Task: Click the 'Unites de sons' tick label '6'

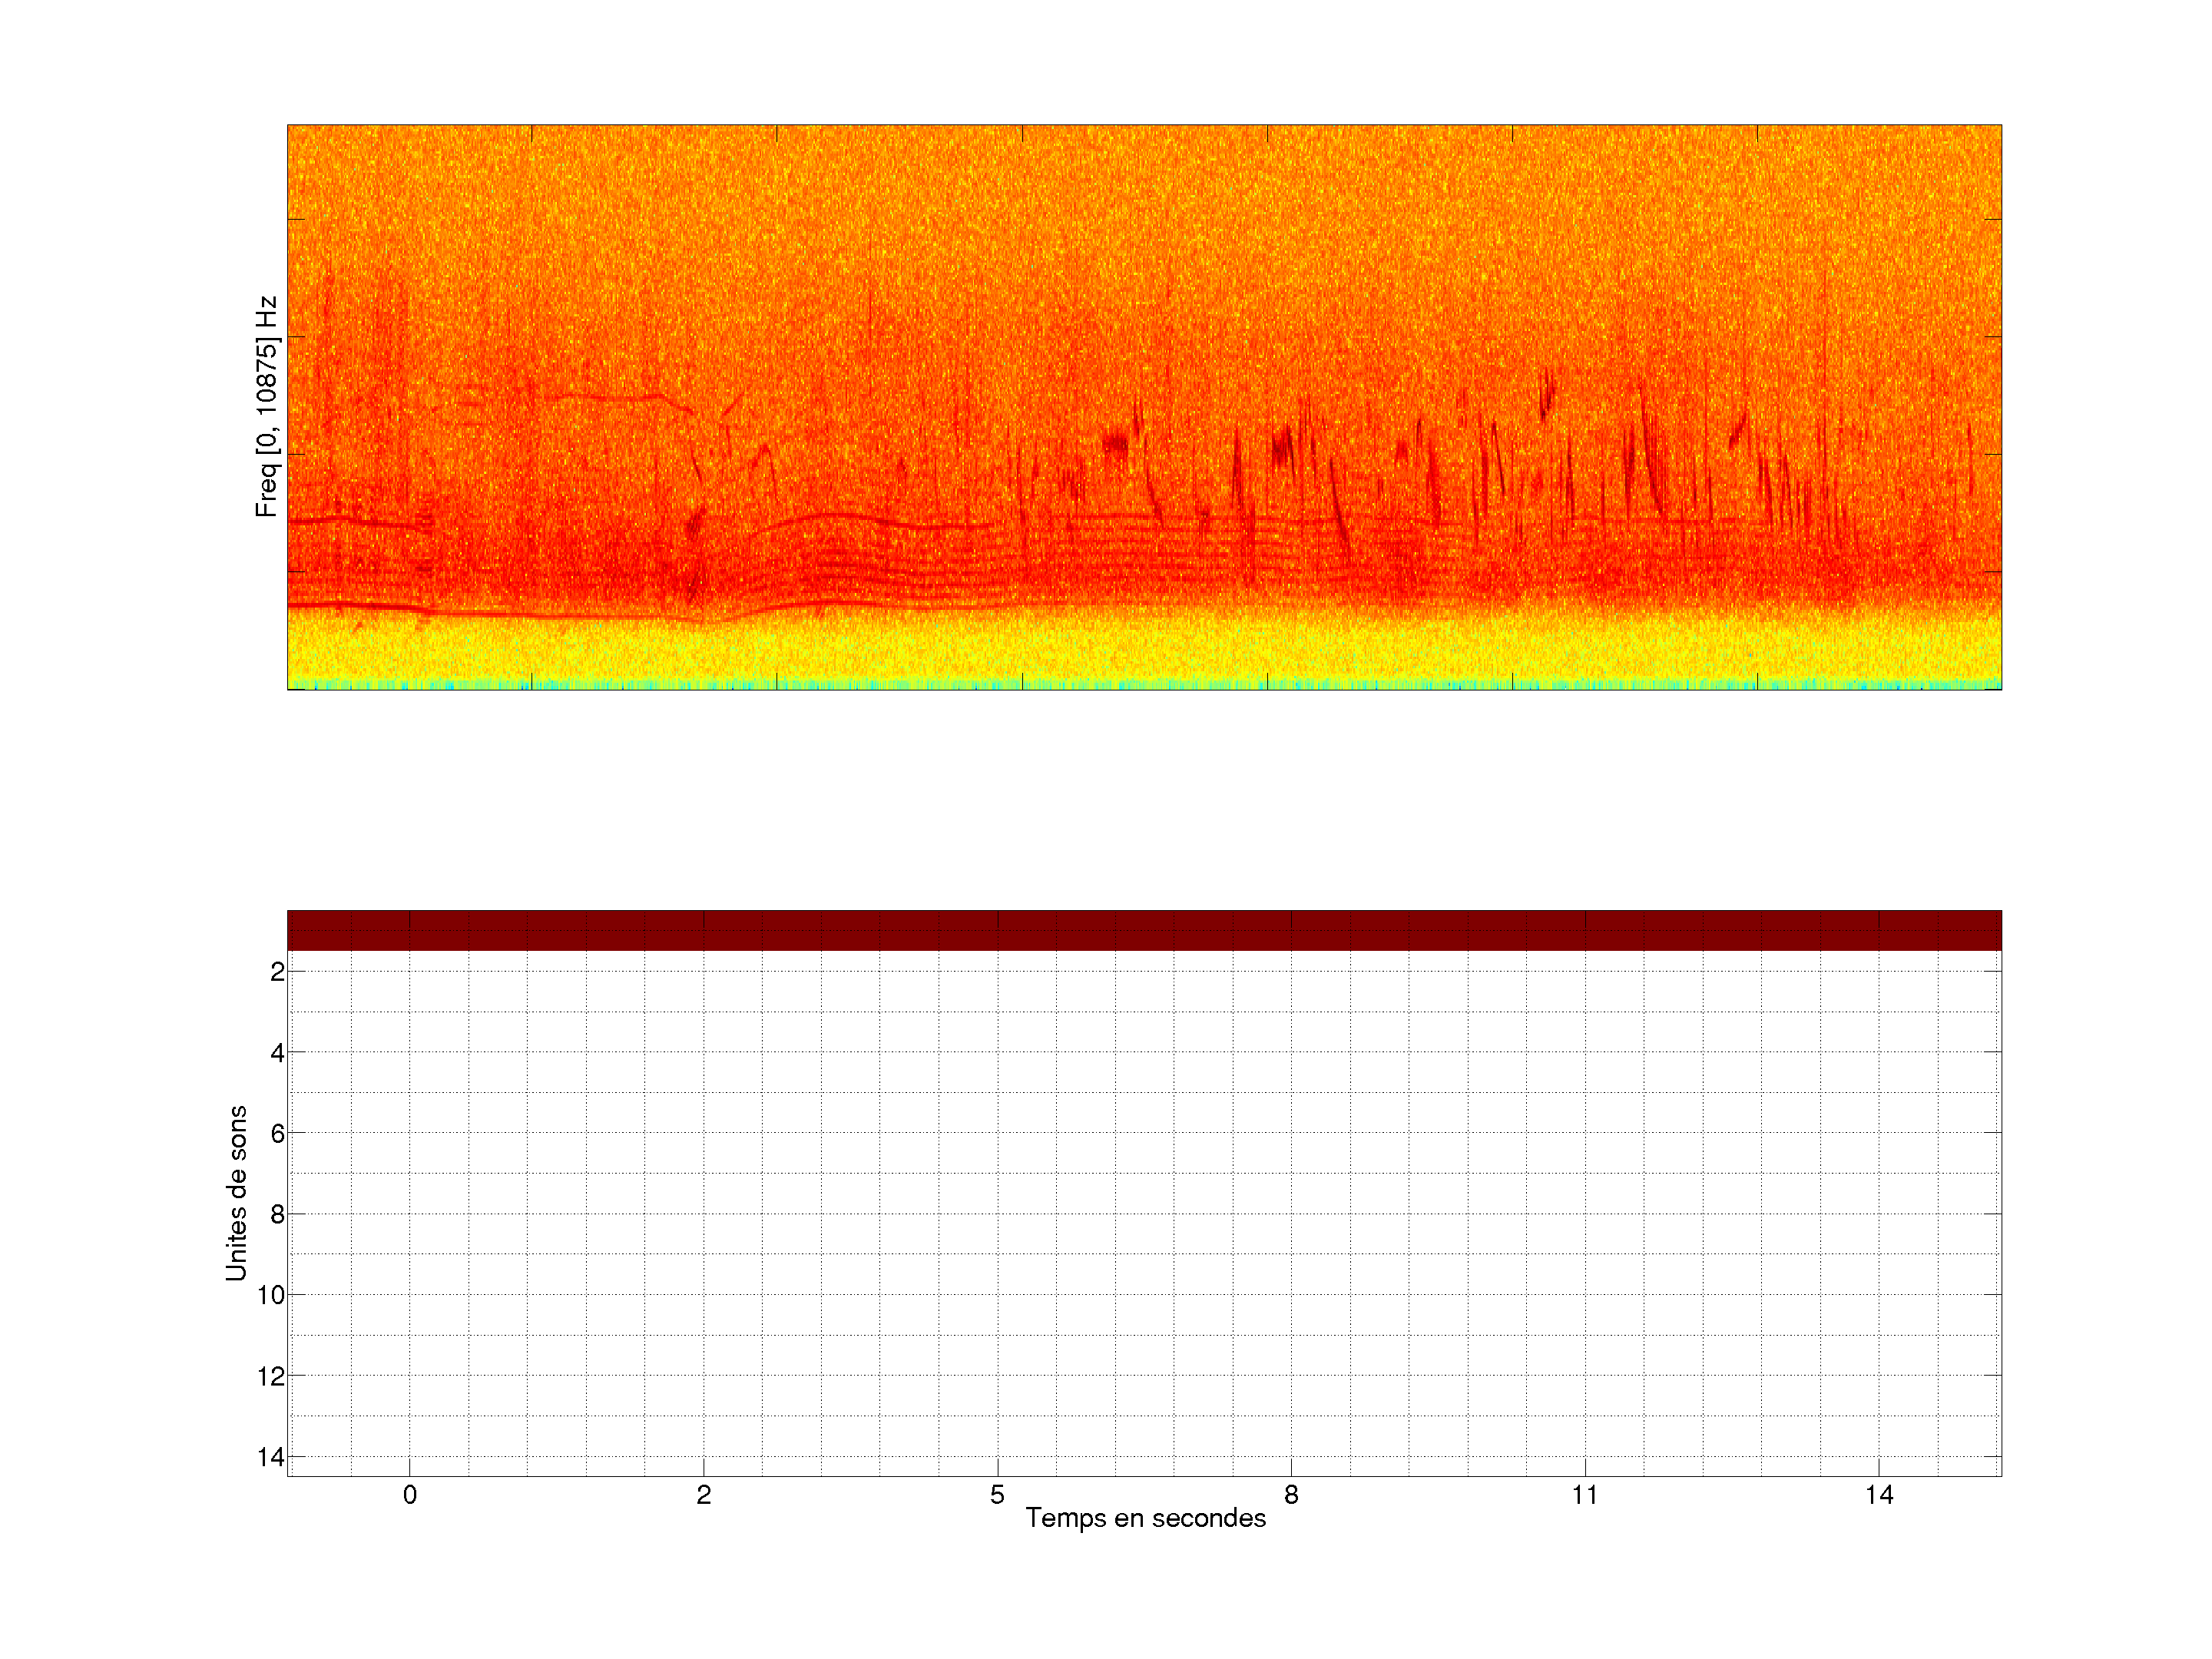Action: (x=277, y=1134)
